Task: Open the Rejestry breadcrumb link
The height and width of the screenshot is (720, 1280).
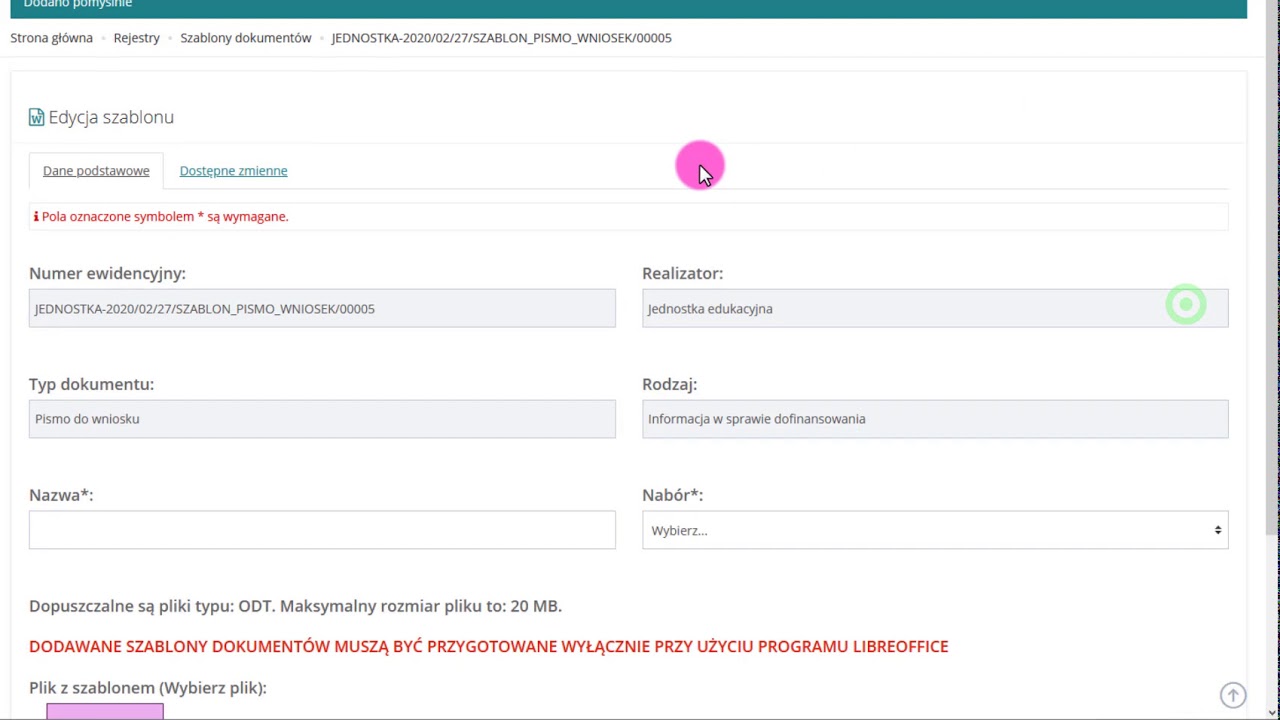Action: (x=136, y=37)
